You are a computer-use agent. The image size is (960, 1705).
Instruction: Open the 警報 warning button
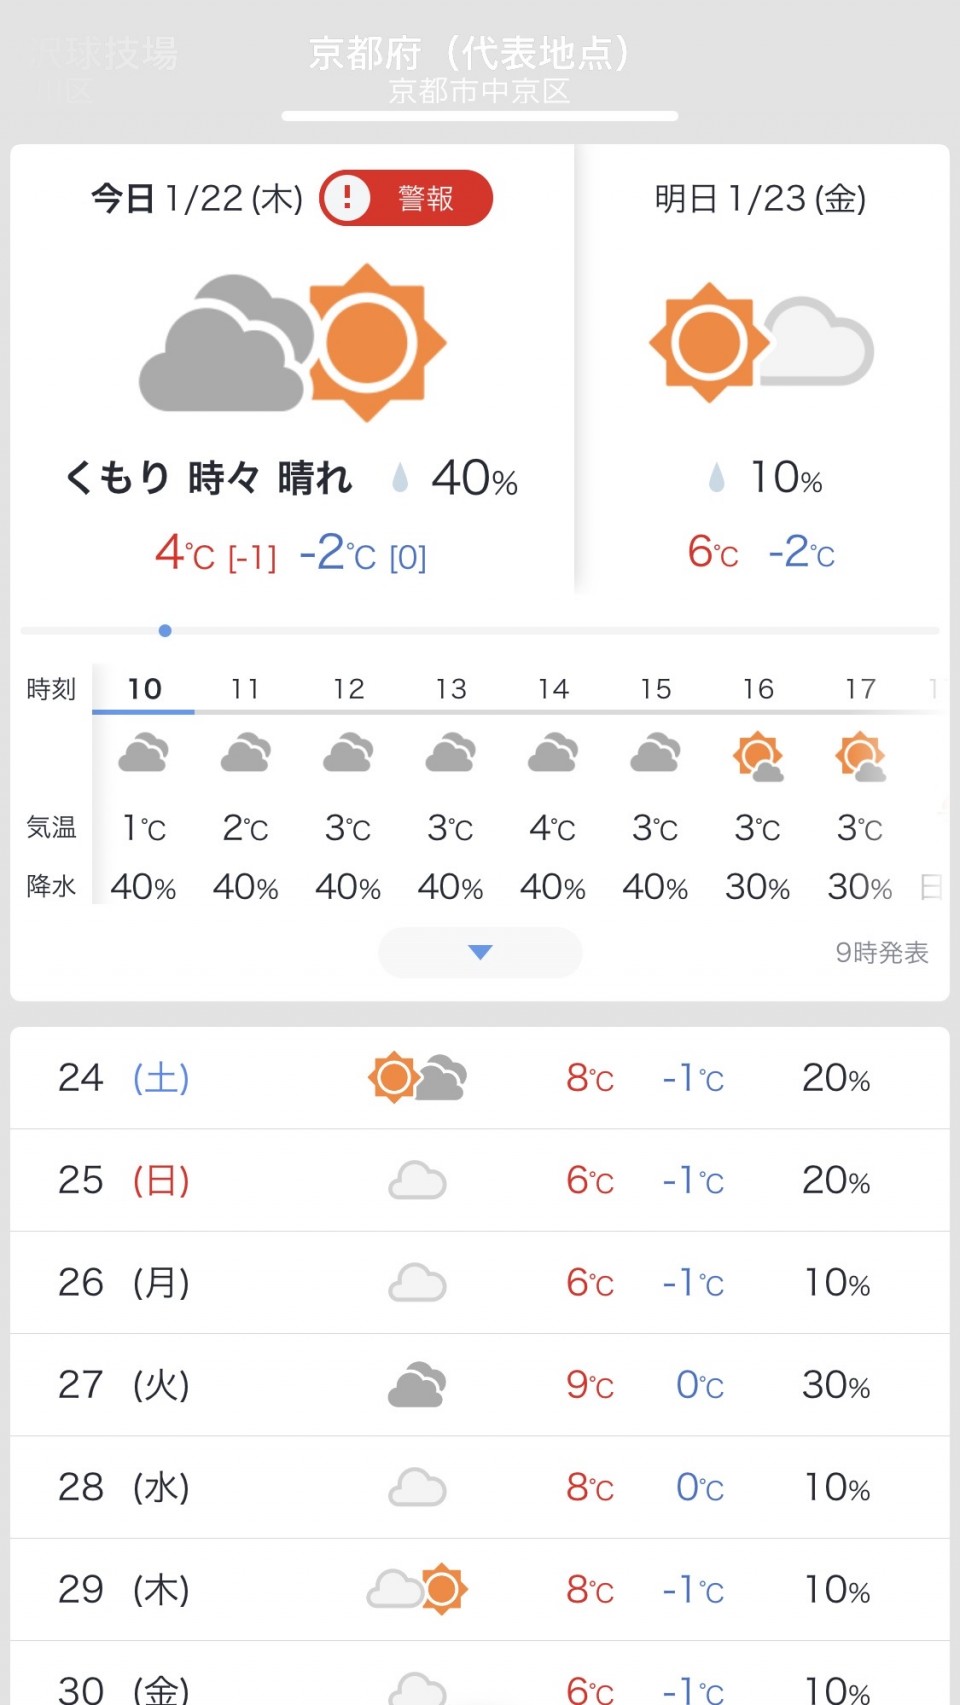406,198
